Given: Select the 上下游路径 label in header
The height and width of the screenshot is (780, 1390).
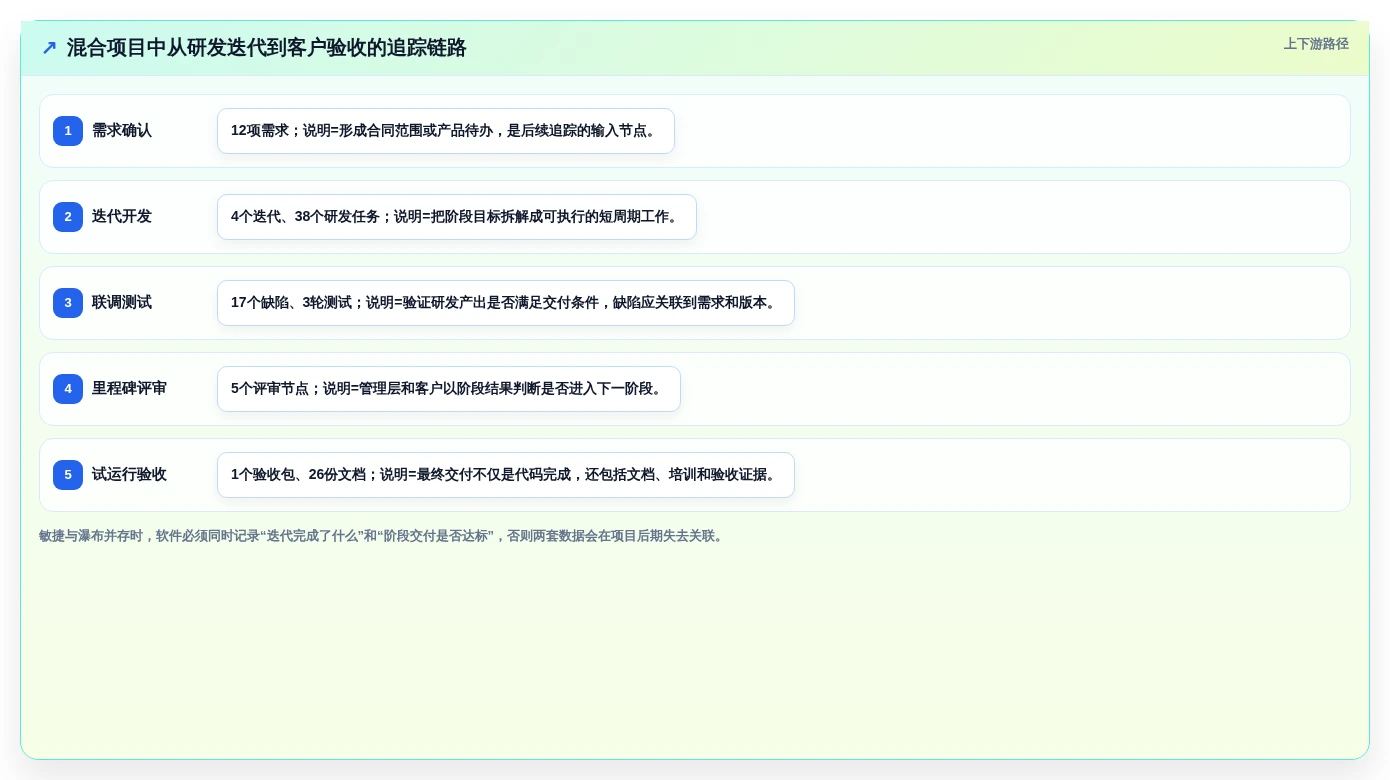Looking at the screenshot, I should tap(1316, 44).
